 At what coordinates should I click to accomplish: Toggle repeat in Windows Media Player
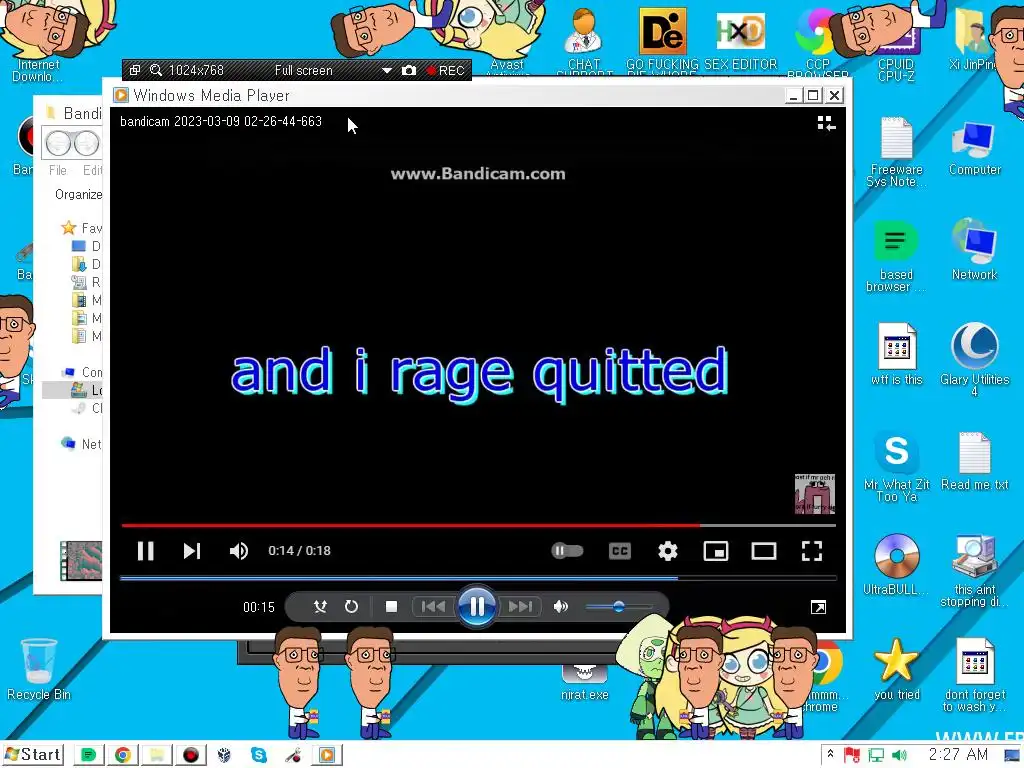click(351, 607)
